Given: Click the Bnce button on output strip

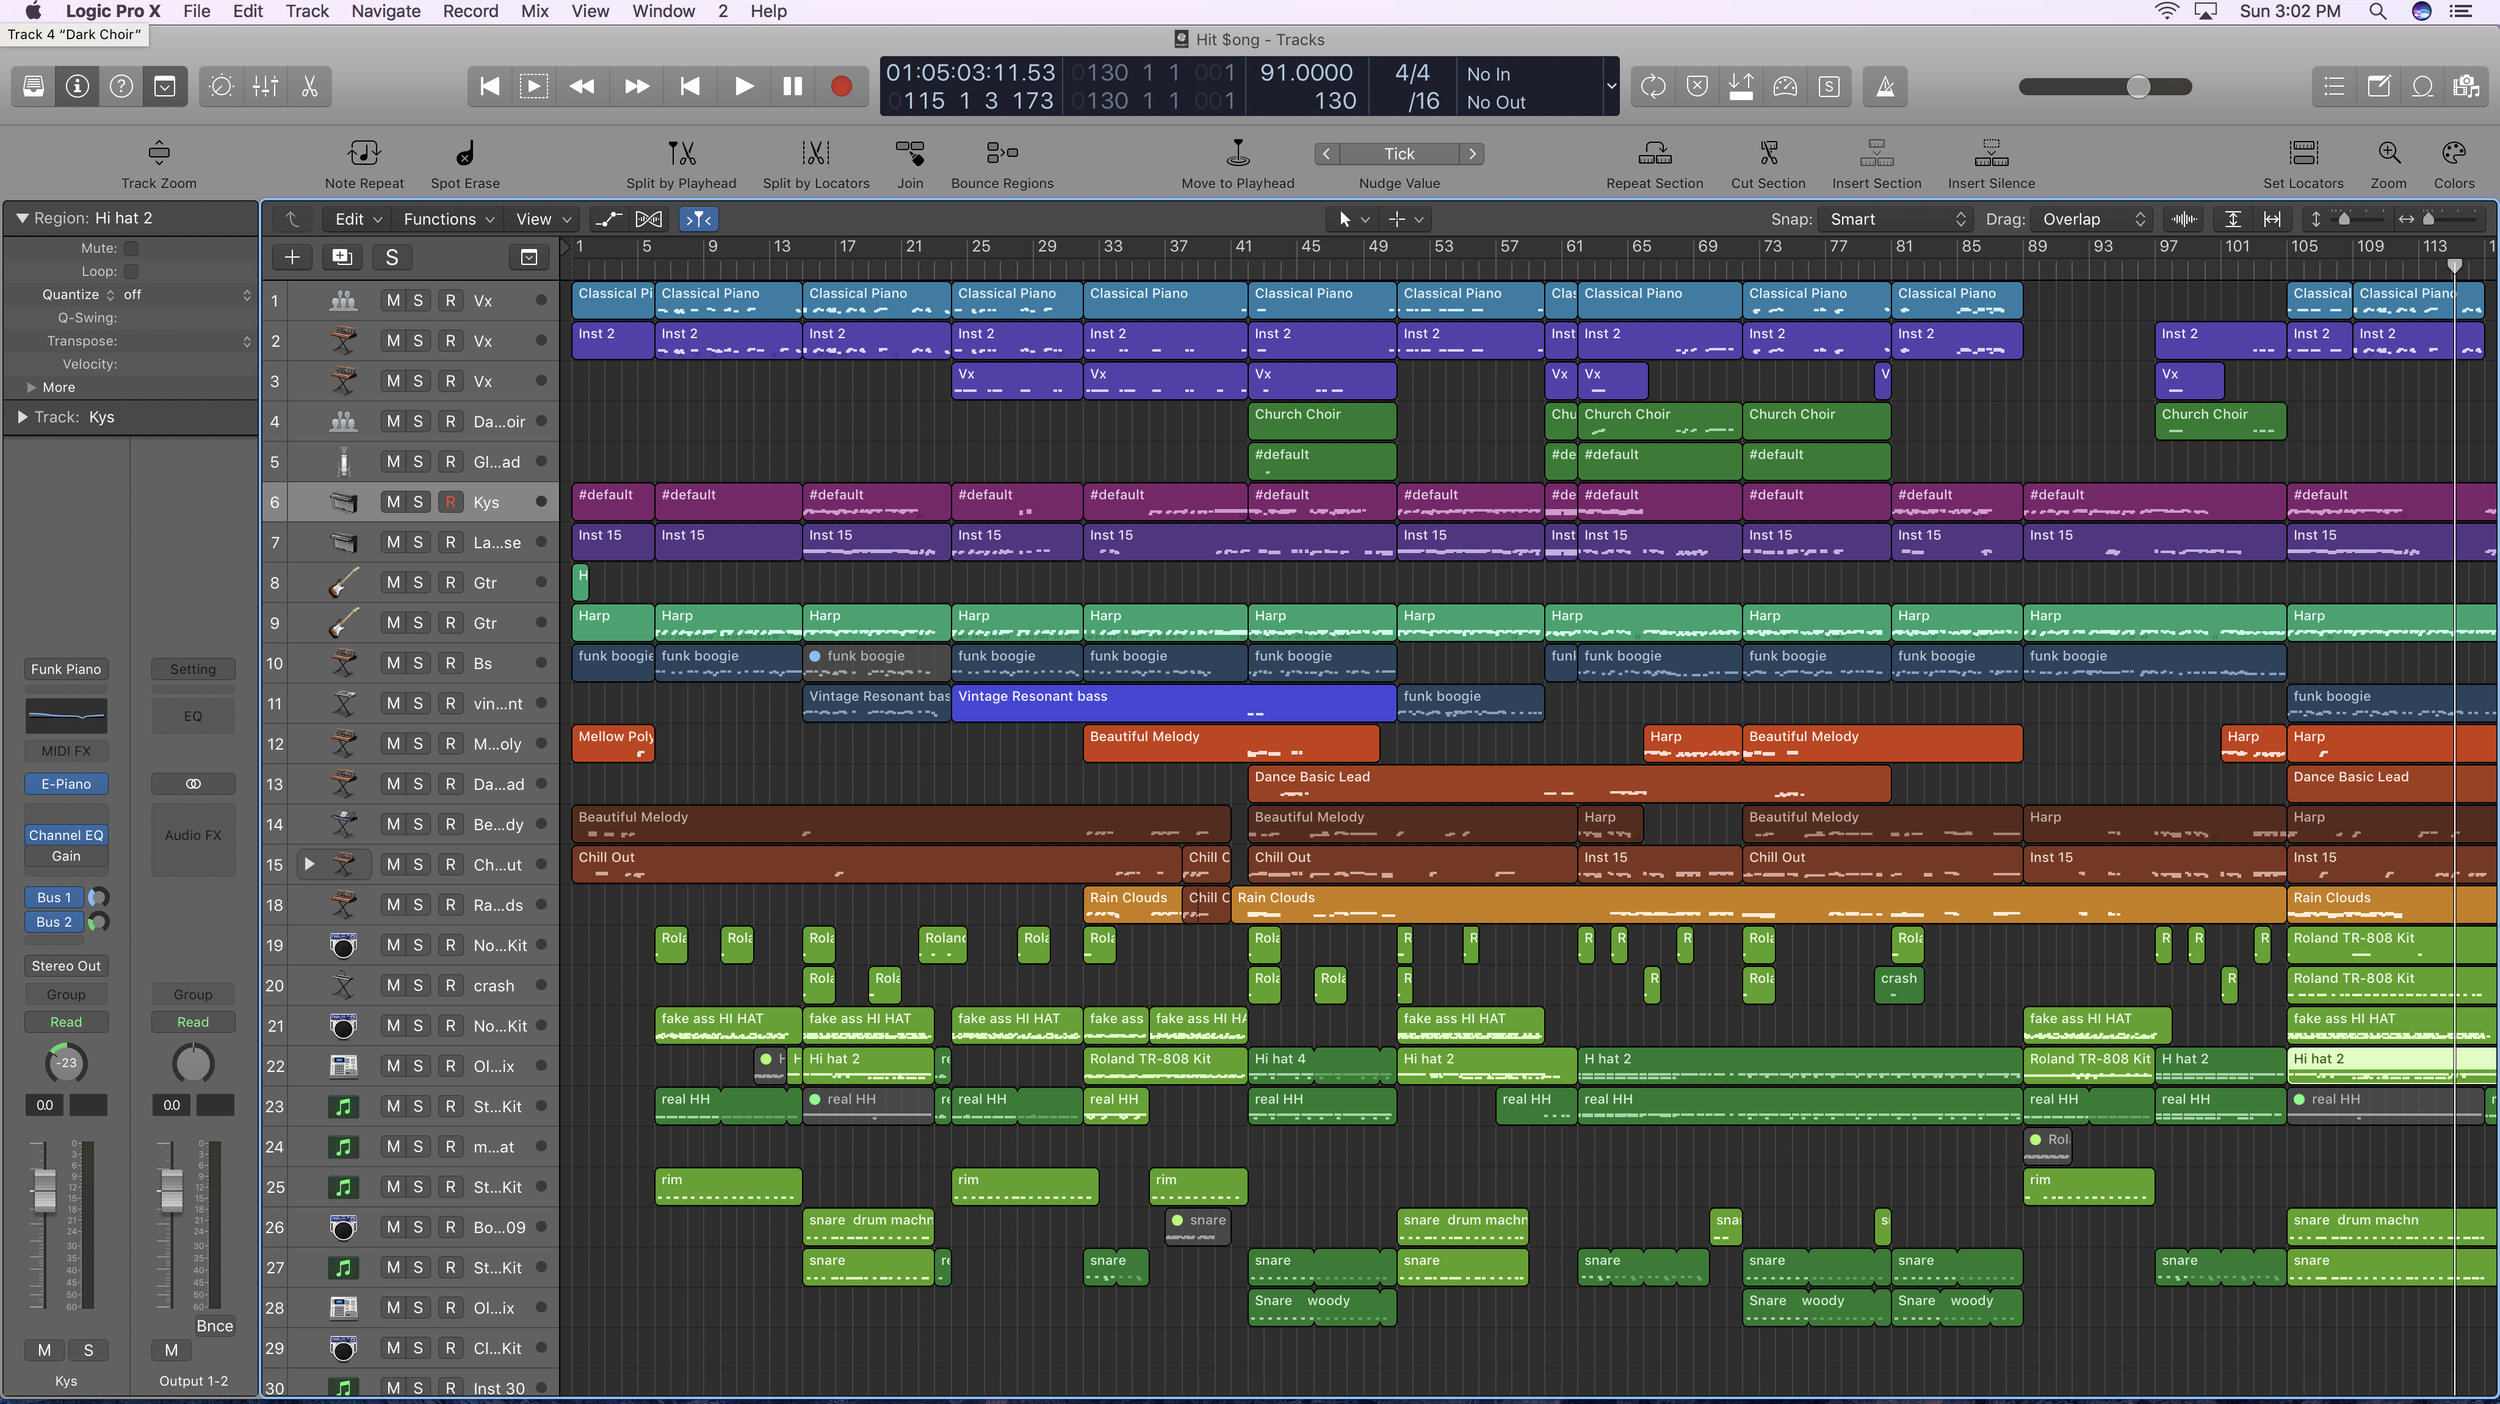Looking at the screenshot, I should click(x=214, y=1326).
